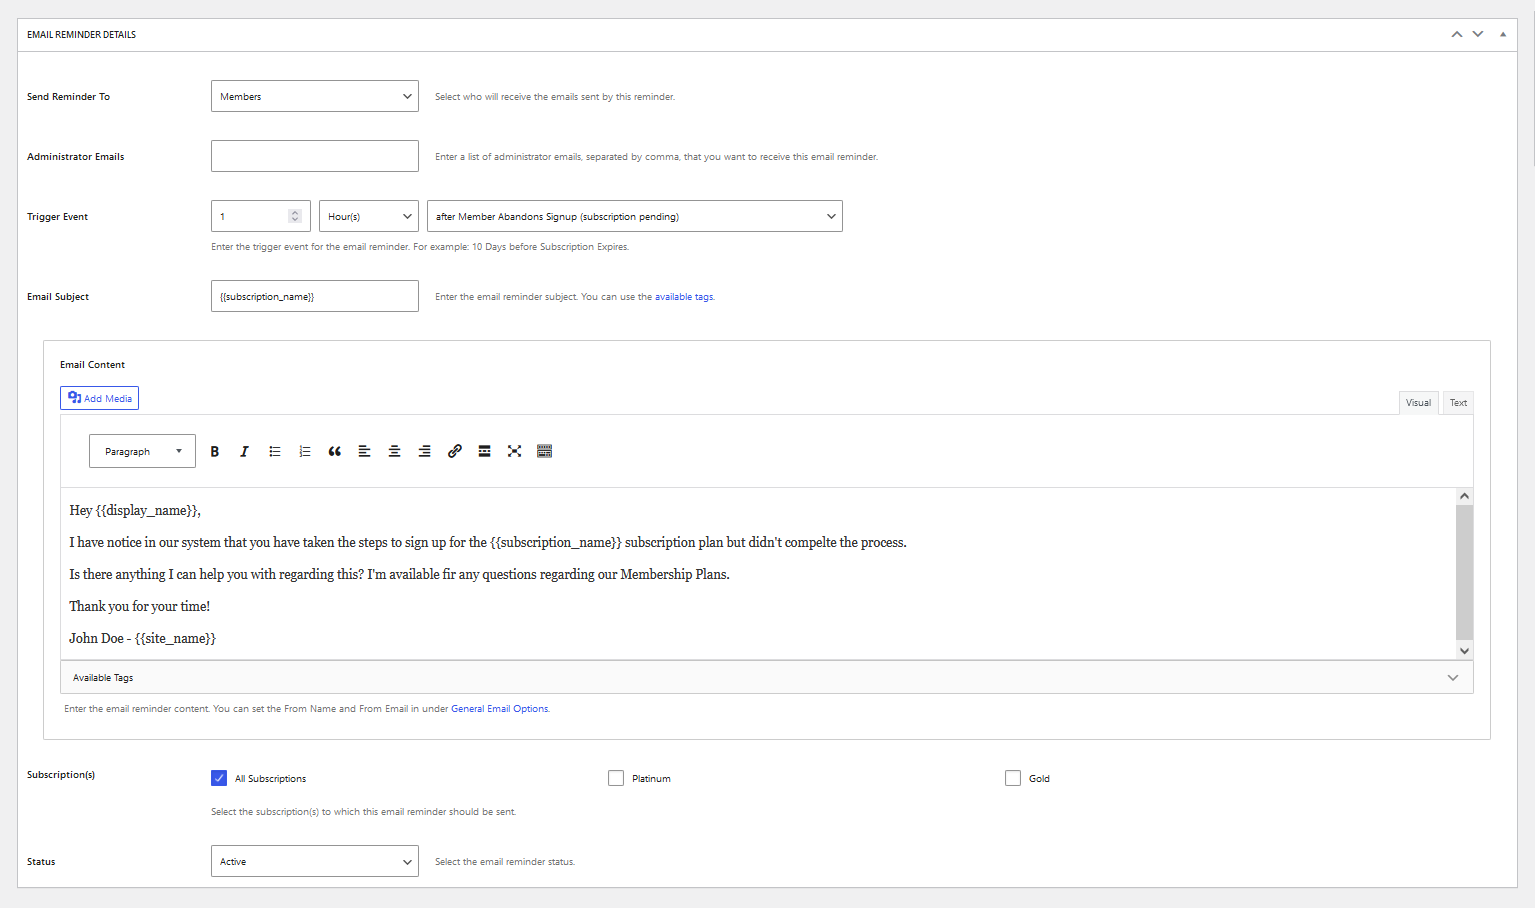The image size is (1535, 908).
Task: Click the Add Media button
Action: click(x=99, y=398)
